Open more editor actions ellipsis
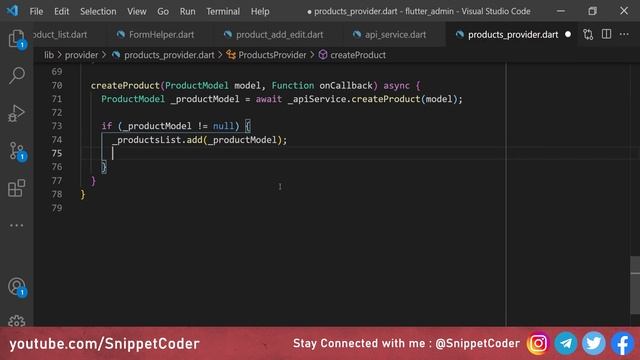 [x=624, y=35]
